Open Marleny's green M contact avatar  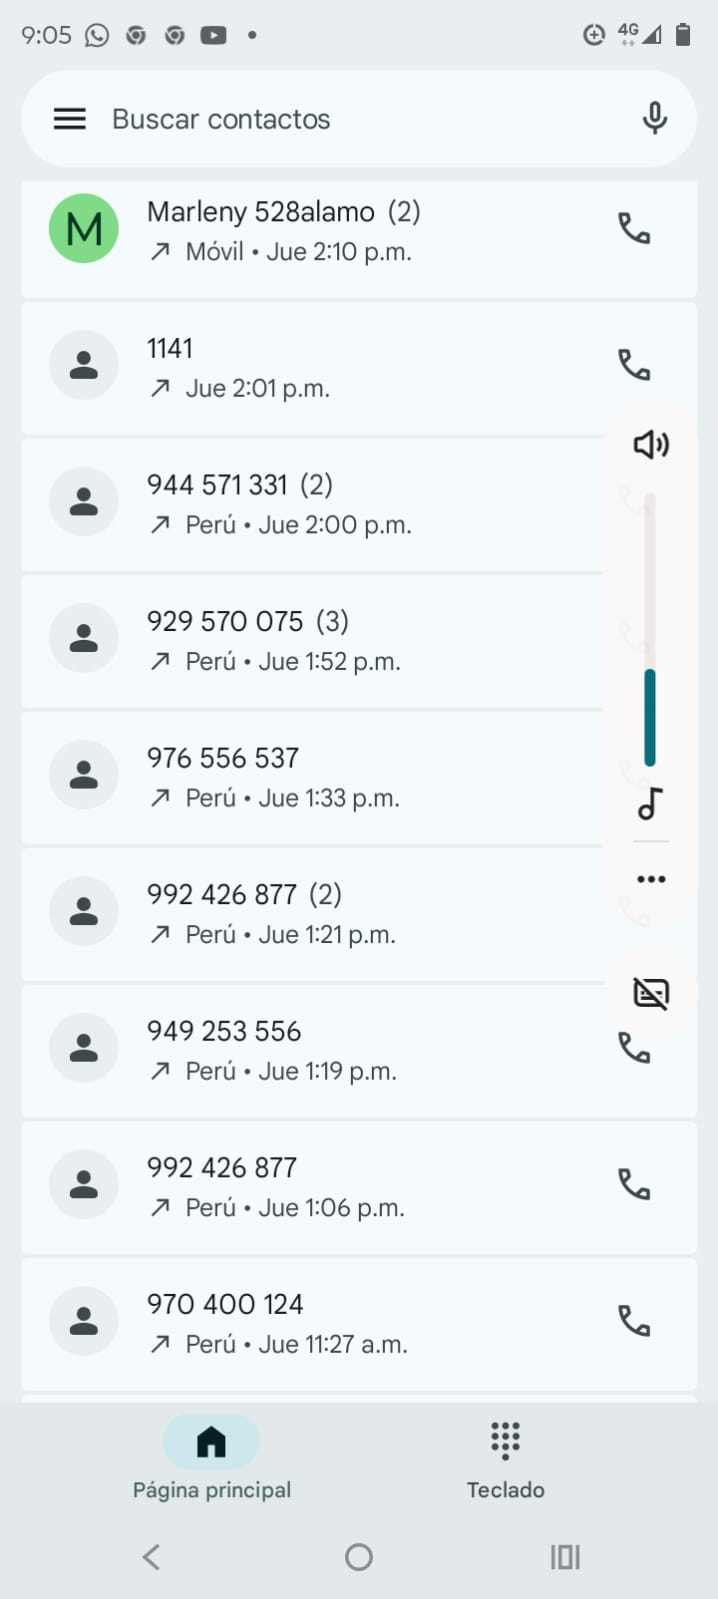point(84,229)
